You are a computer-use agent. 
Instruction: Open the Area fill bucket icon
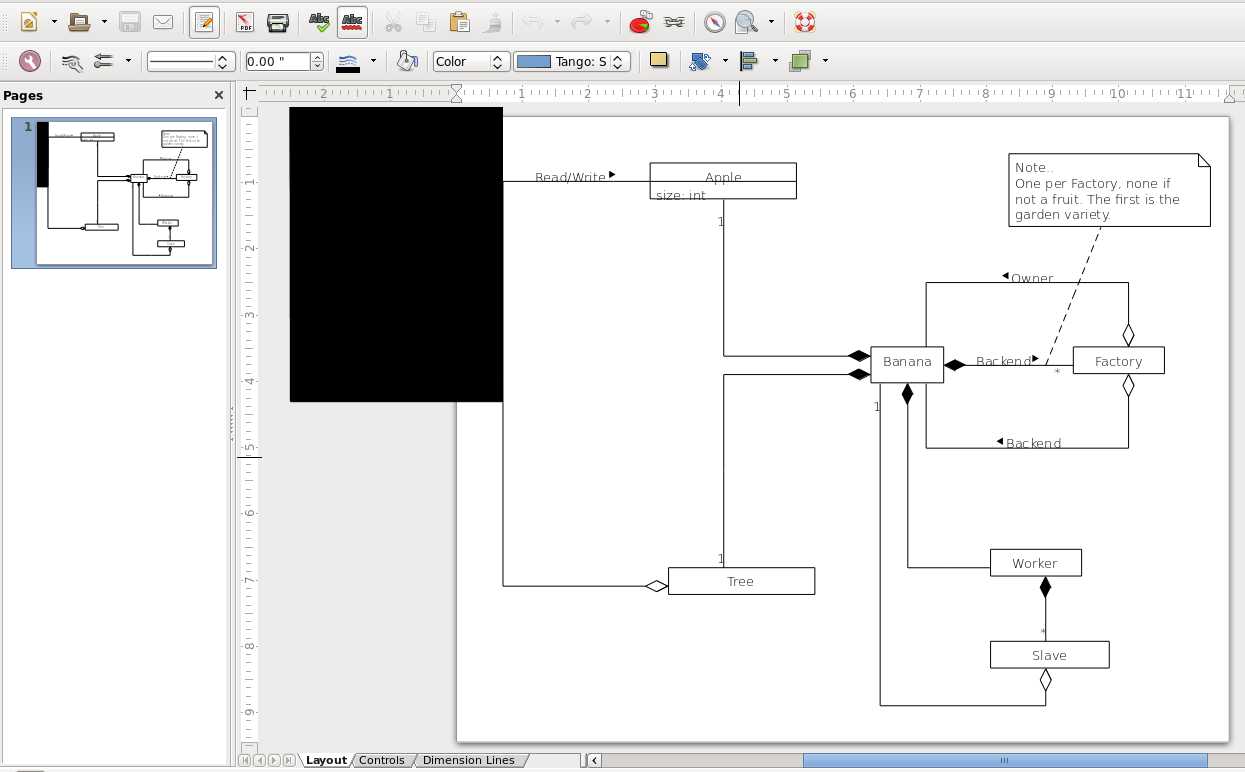pyautogui.click(x=406, y=61)
